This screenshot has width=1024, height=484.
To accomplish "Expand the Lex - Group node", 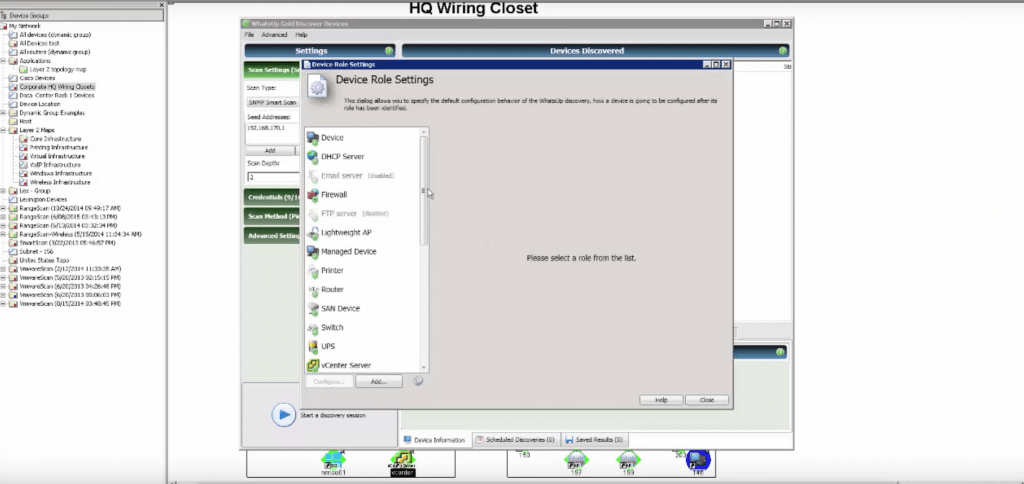I will [3, 191].
